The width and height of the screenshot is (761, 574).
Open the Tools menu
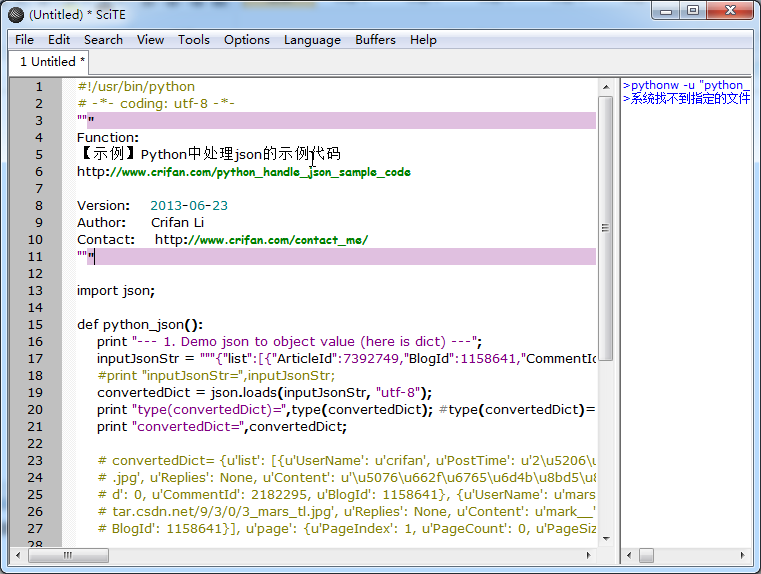(194, 40)
